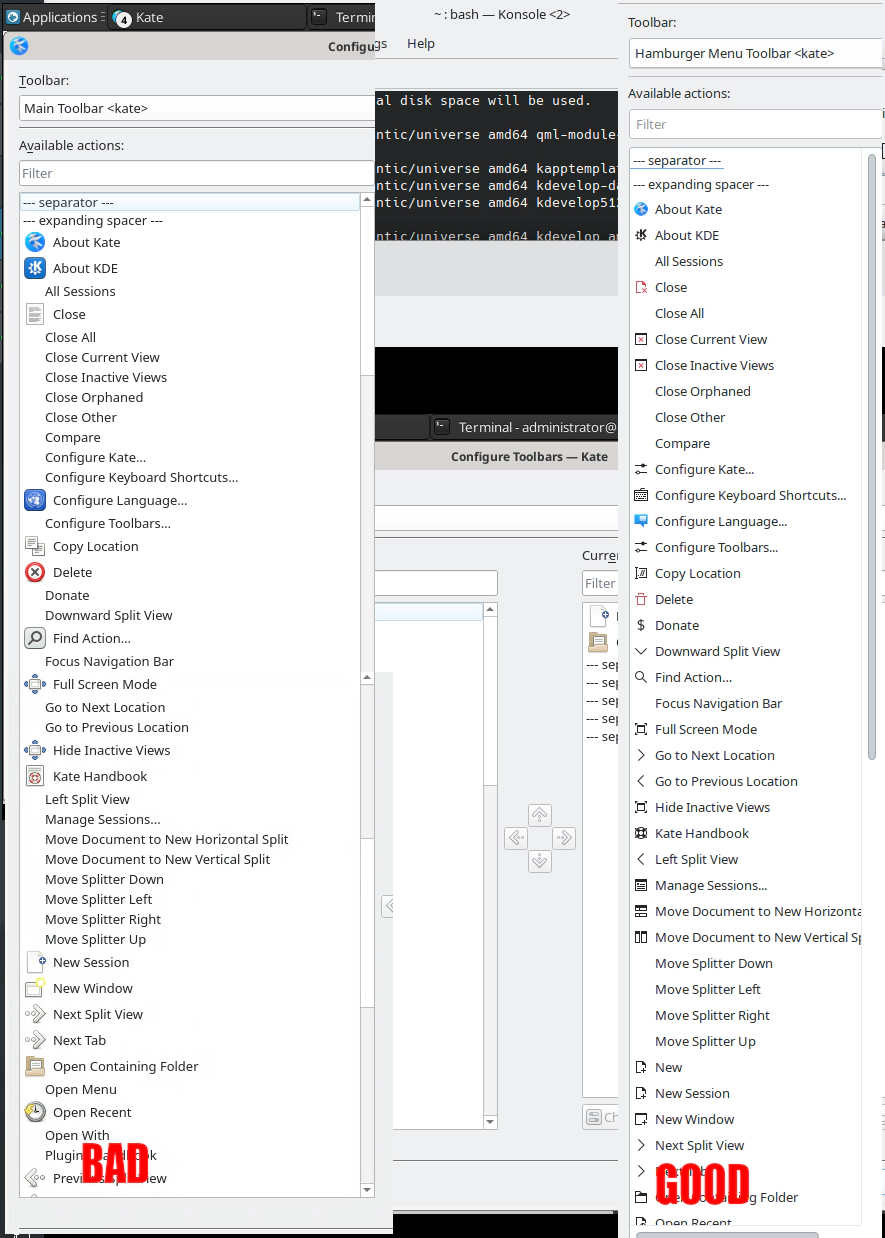Open Main Toolbar <kate> combo box
This screenshot has height=1238, width=885.
click(197, 108)
